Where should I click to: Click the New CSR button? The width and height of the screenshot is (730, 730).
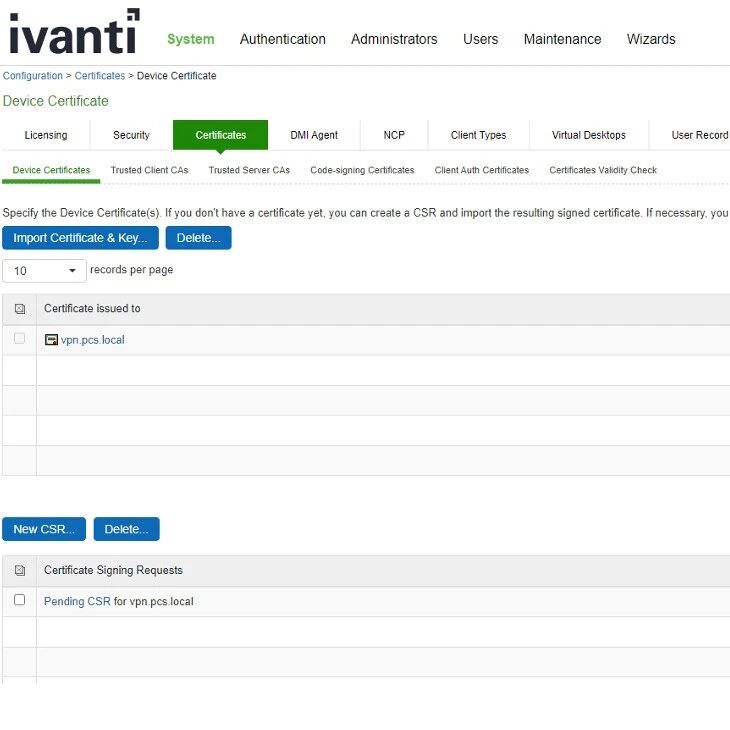44,529
